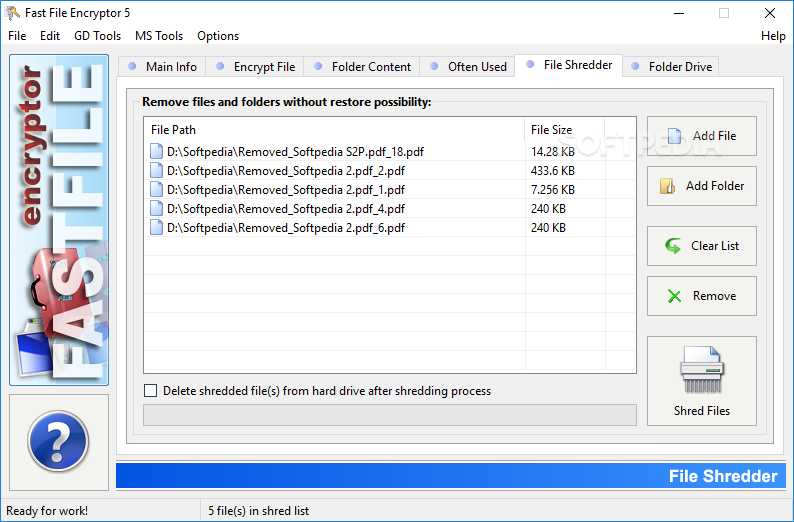
Task: Click the Shred Files shredder icon
Action: point(702,370)
